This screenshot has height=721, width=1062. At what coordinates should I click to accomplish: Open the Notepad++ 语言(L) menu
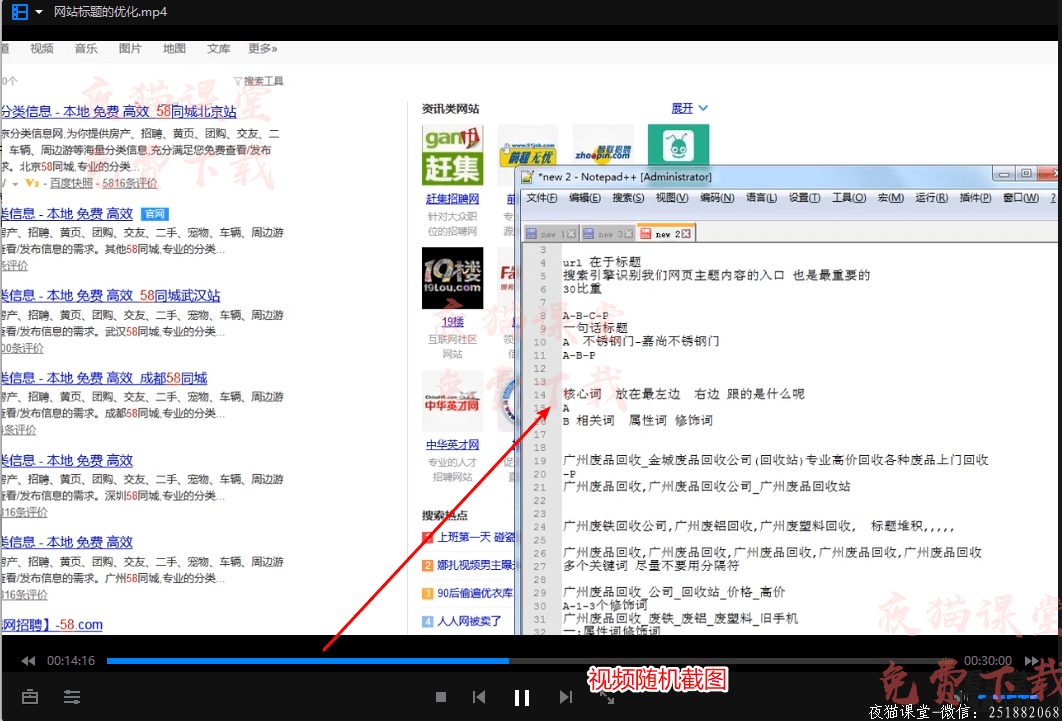point(761,198)
